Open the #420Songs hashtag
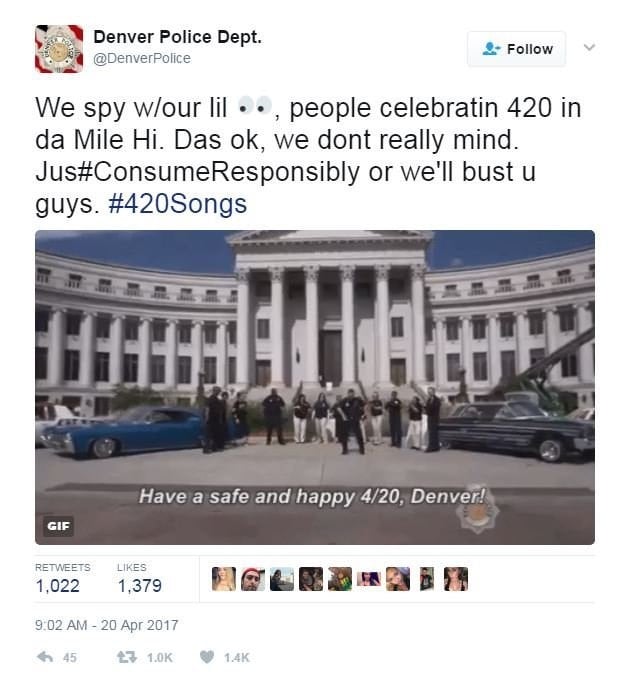This screenshot has width=631, height=679. [x=178, y=204]
